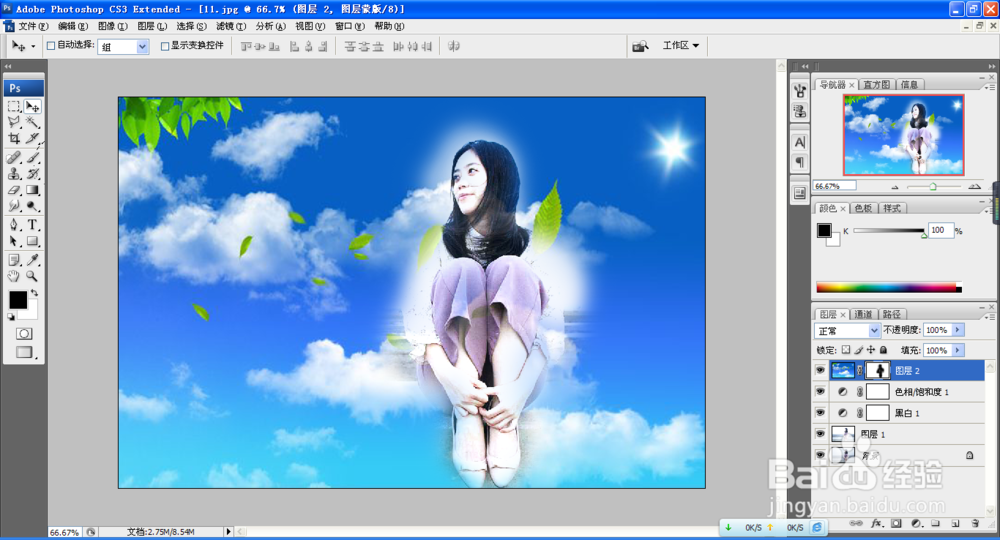Hide 图层 2 with eye icon
This screenshot has width=1000, height=540.
point(820,370)
